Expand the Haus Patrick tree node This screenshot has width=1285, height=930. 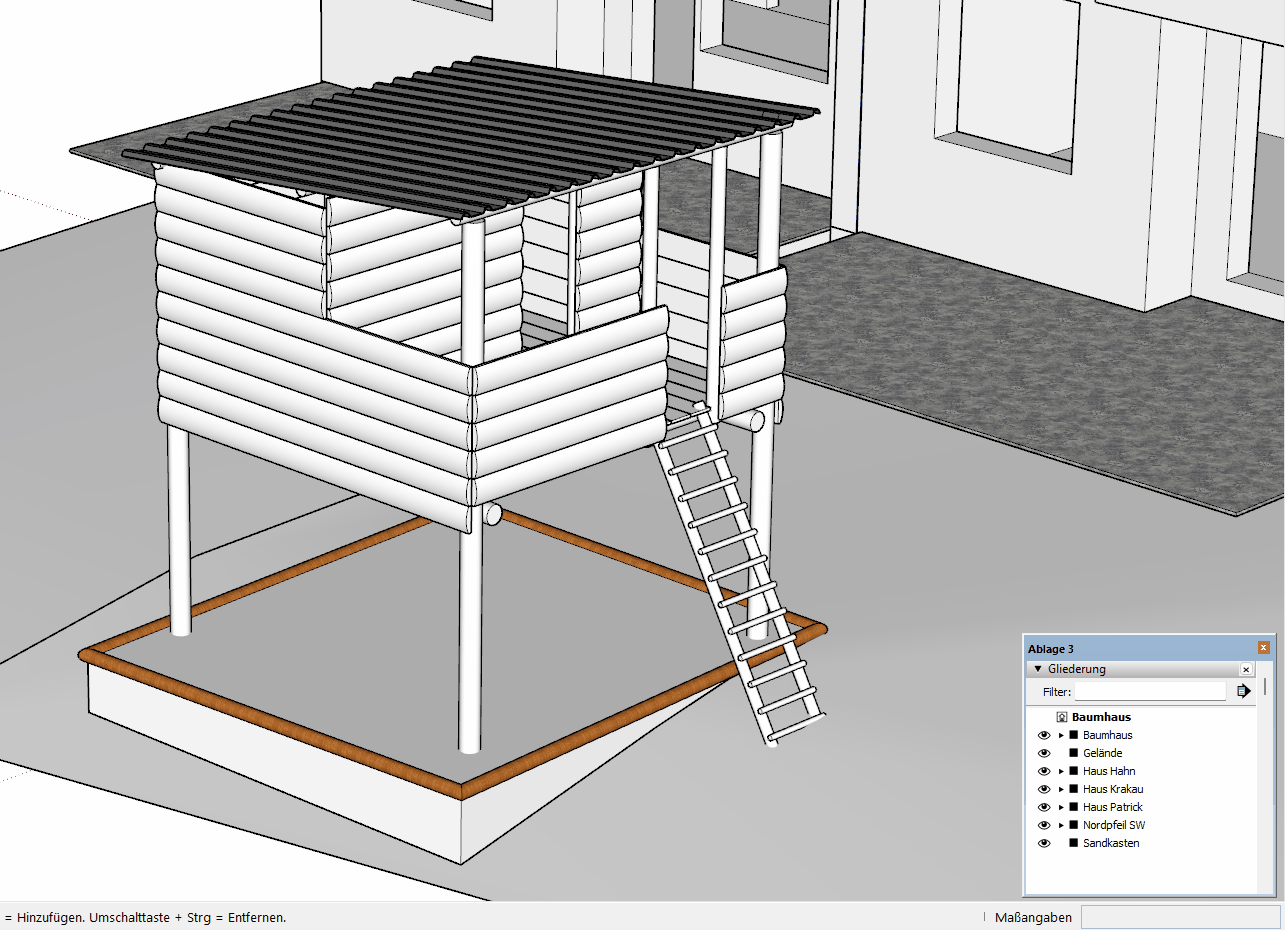pos(1061,807)
